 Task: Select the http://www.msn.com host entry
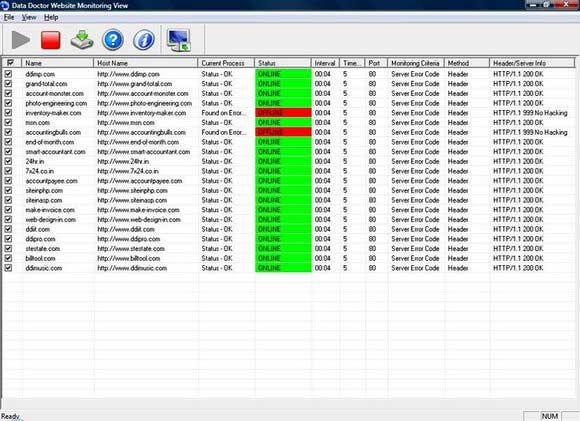point(126,122)
